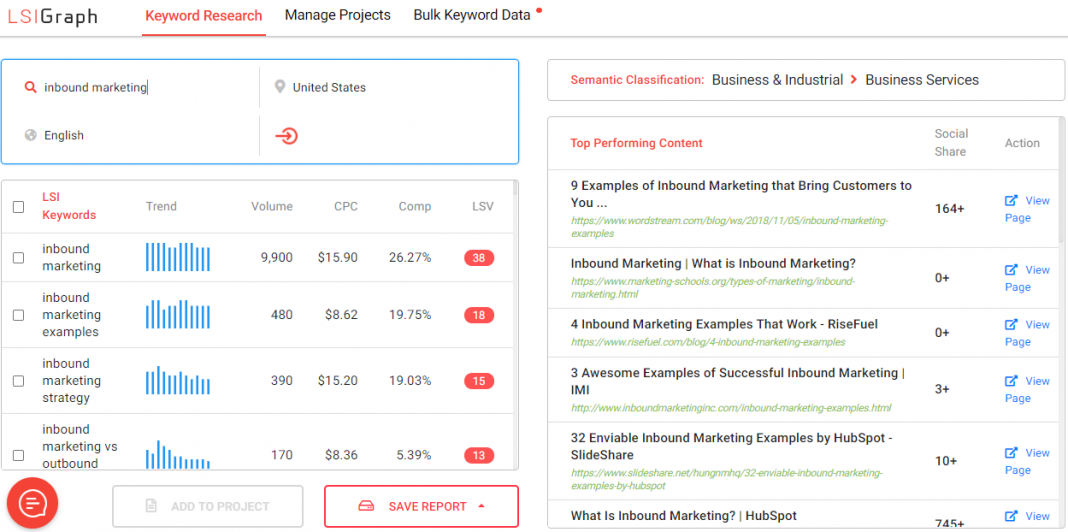
Task: Click trend chart for inbound marketing vs outbound
Action: pos(178,454)
